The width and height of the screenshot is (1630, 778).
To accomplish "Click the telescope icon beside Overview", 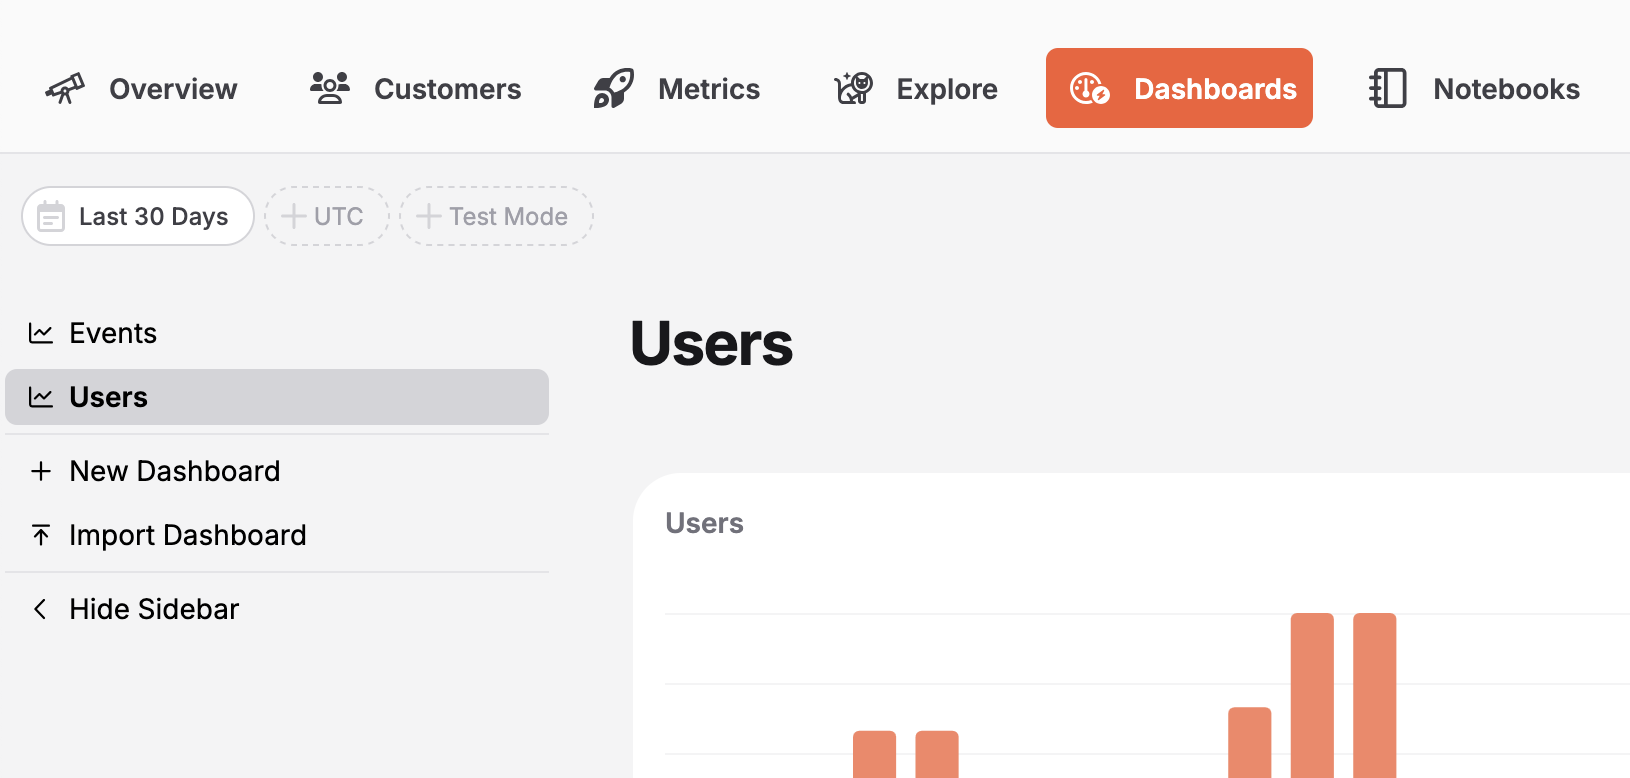I will pos(65,89).
